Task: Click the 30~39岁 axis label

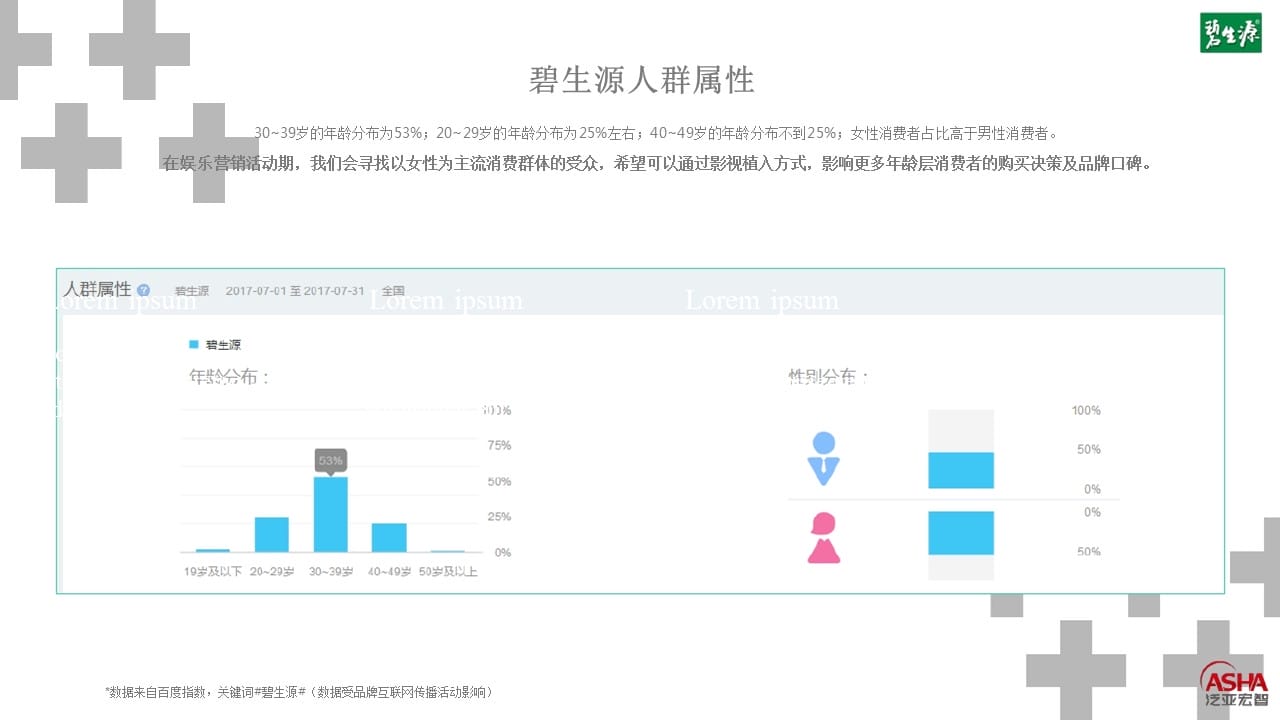Action: [331, 572]
